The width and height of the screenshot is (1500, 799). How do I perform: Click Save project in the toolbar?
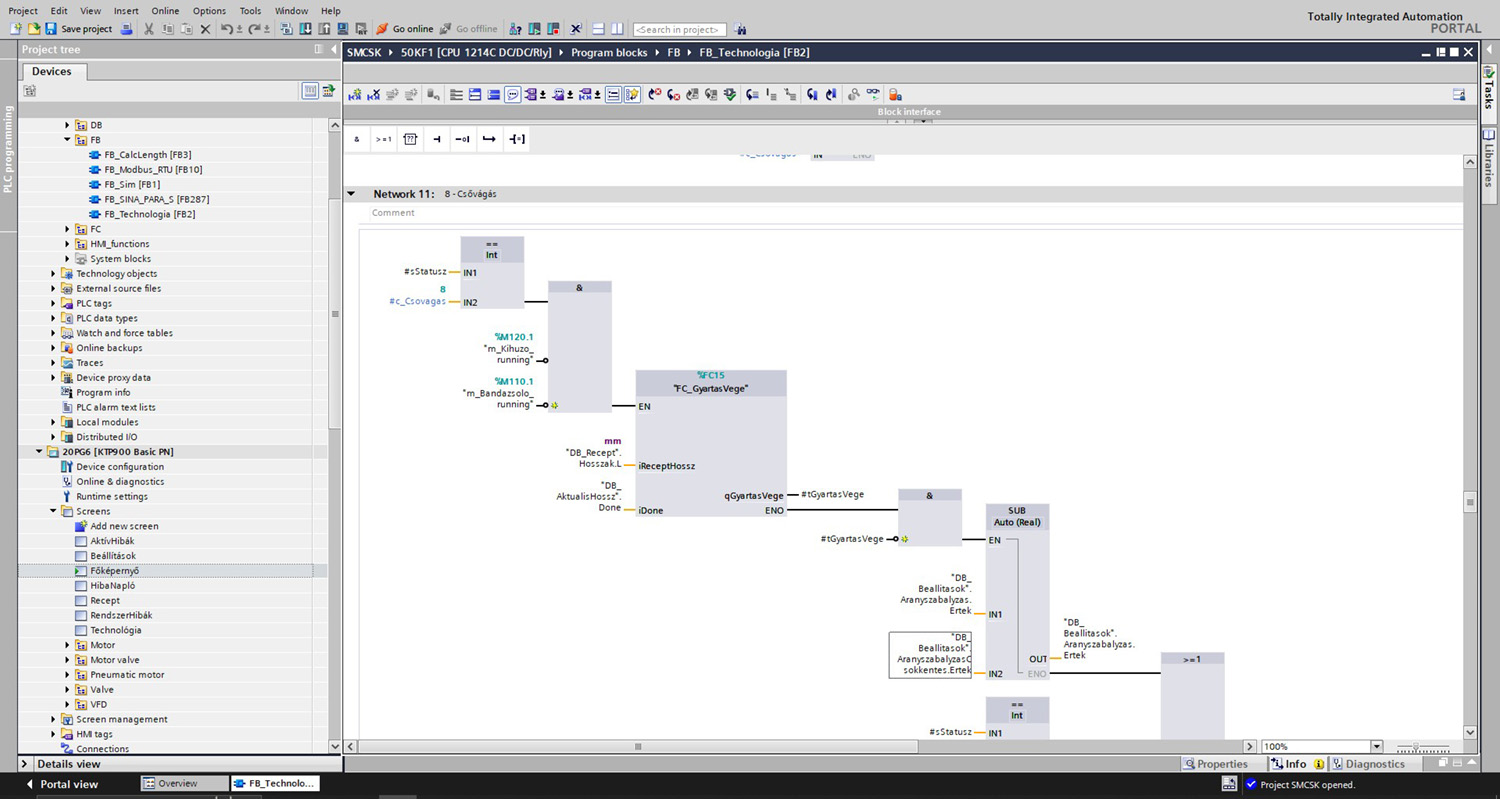(78, 29)
